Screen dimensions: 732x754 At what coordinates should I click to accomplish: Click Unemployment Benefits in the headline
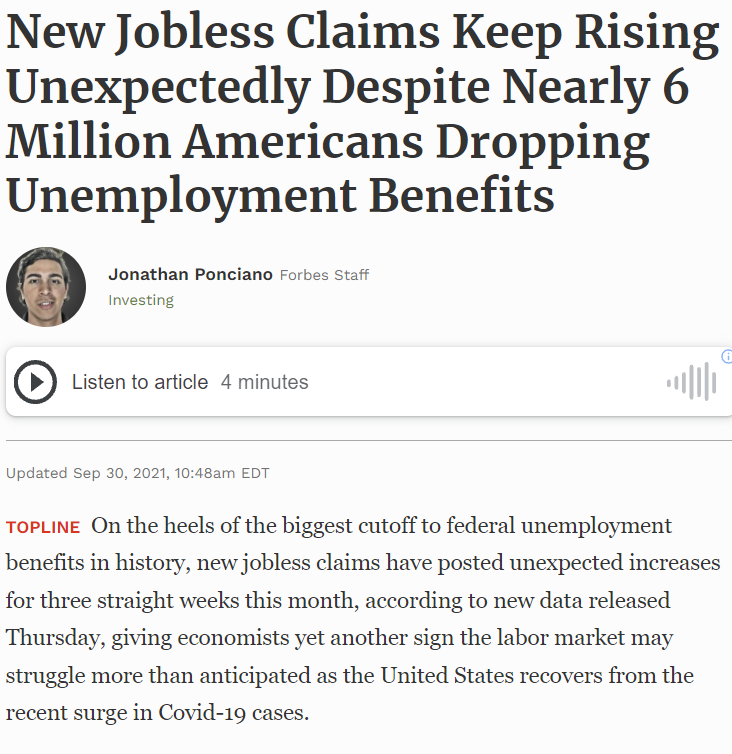click(x=280, y=196)
